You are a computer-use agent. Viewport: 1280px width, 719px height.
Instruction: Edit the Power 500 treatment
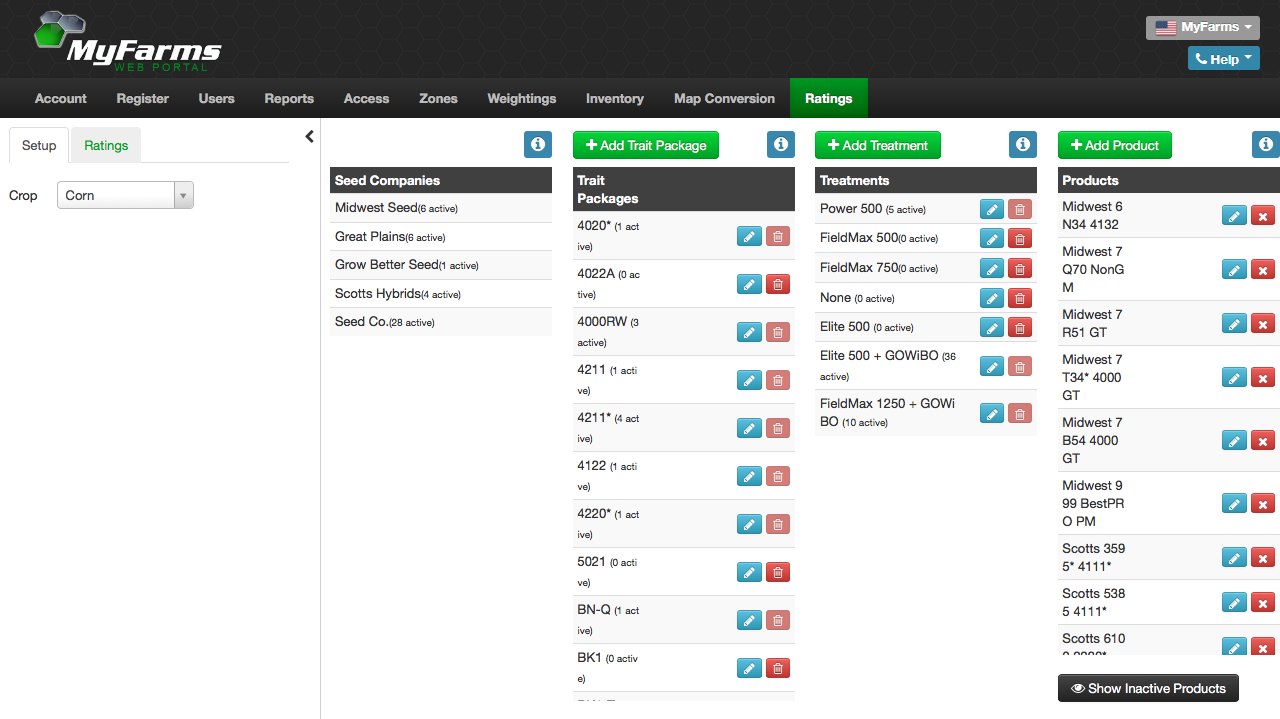992,209
